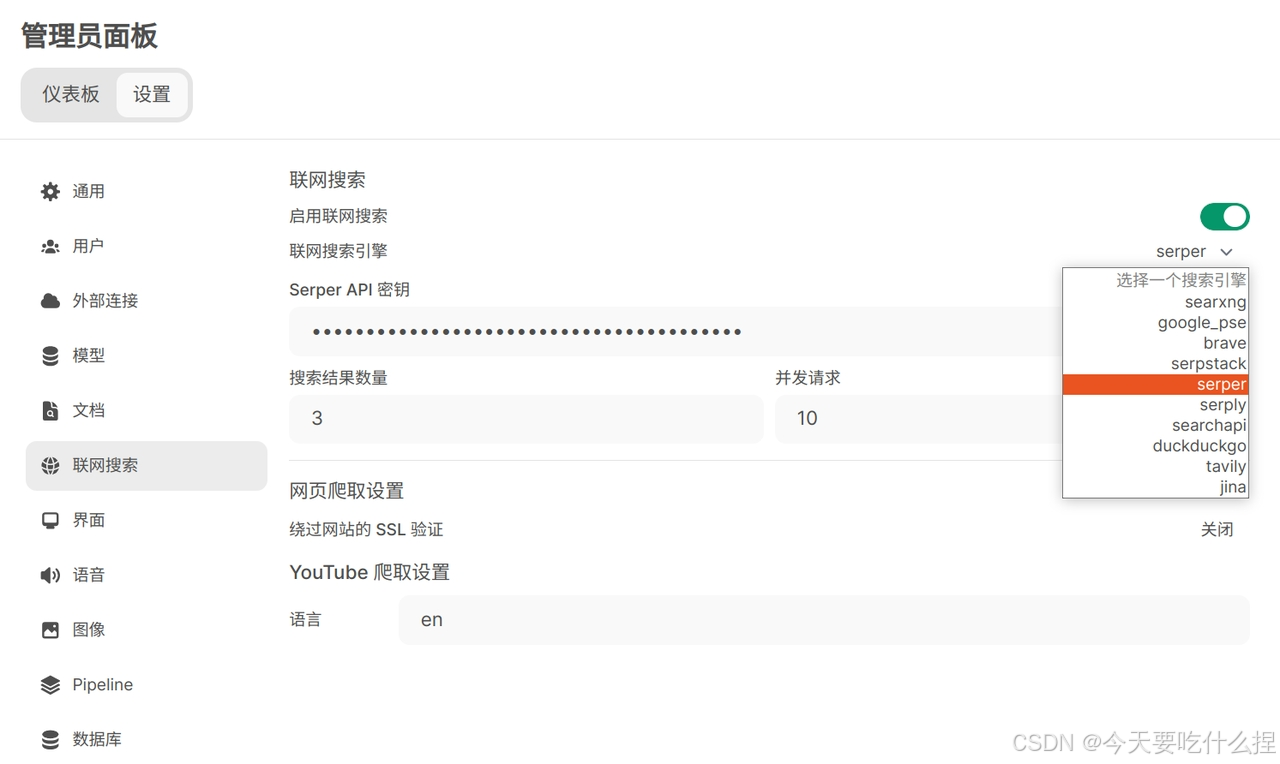Choose tavily from the engine list
Viewport: 1280px width, 764px height.
pyautogui.click(x=1155, y=466)
